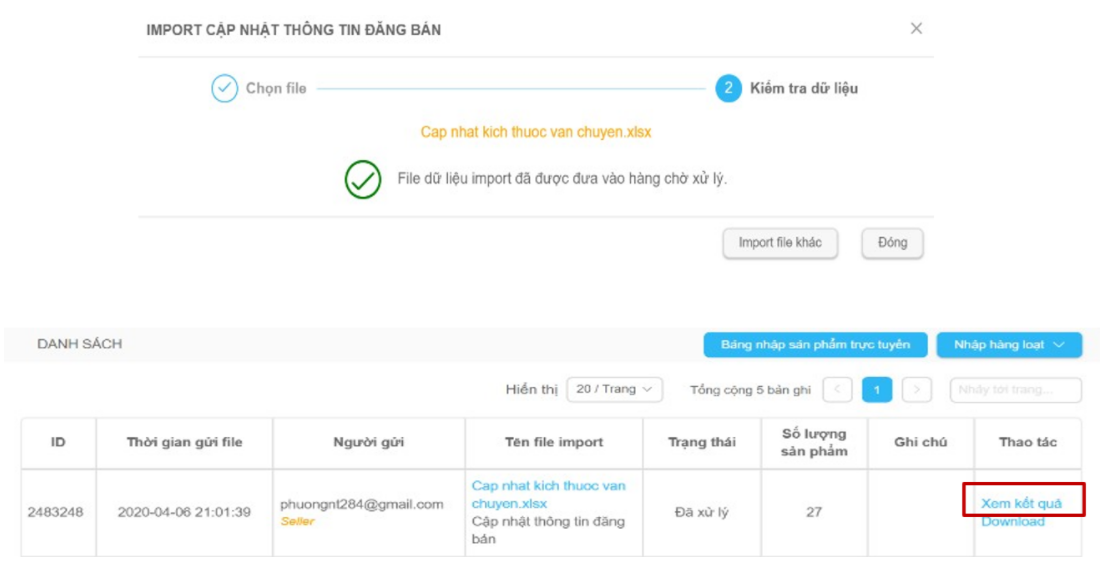Click the "Xem kết quả" link
This screenshot has width=1113, height=568.
point(1021,503)
